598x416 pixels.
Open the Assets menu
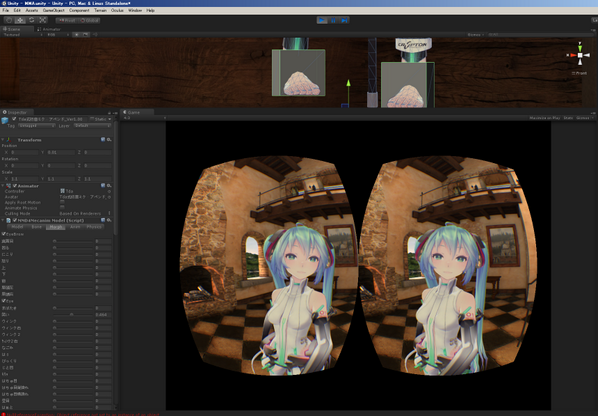[x=32, y=10]
